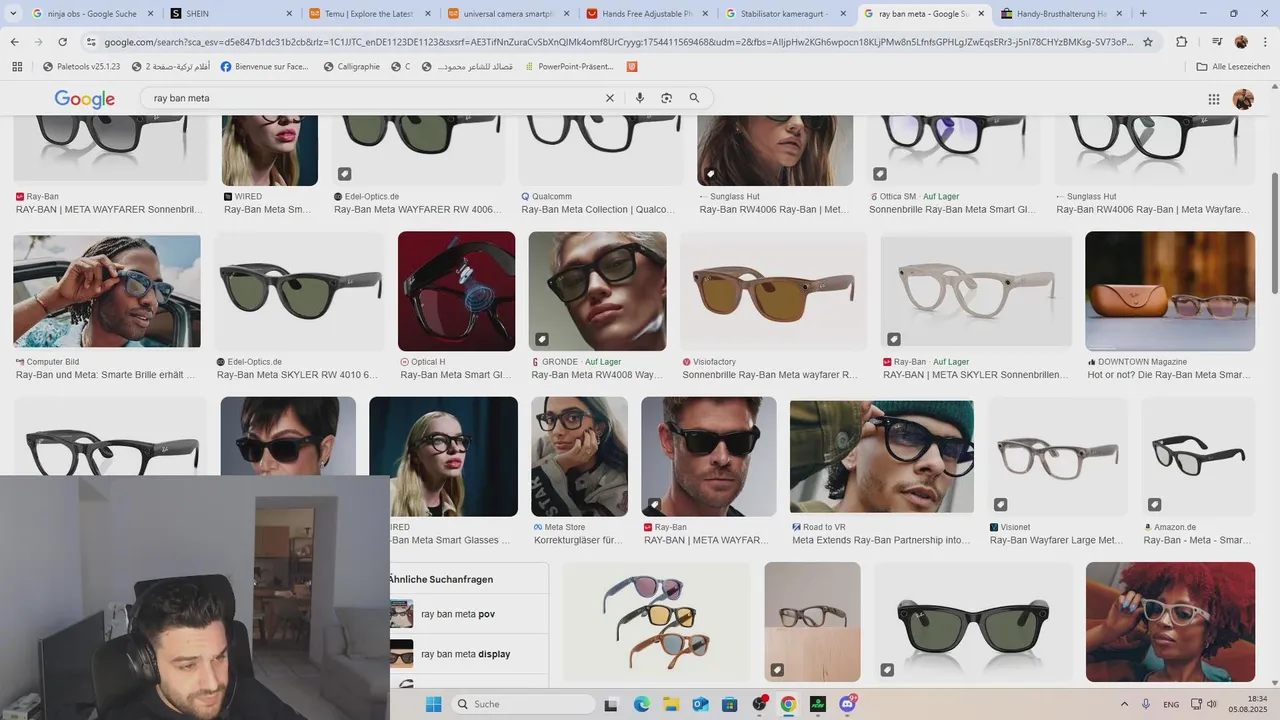
Task: Select related search ray ban meta pov
Action: click(469, 614)
